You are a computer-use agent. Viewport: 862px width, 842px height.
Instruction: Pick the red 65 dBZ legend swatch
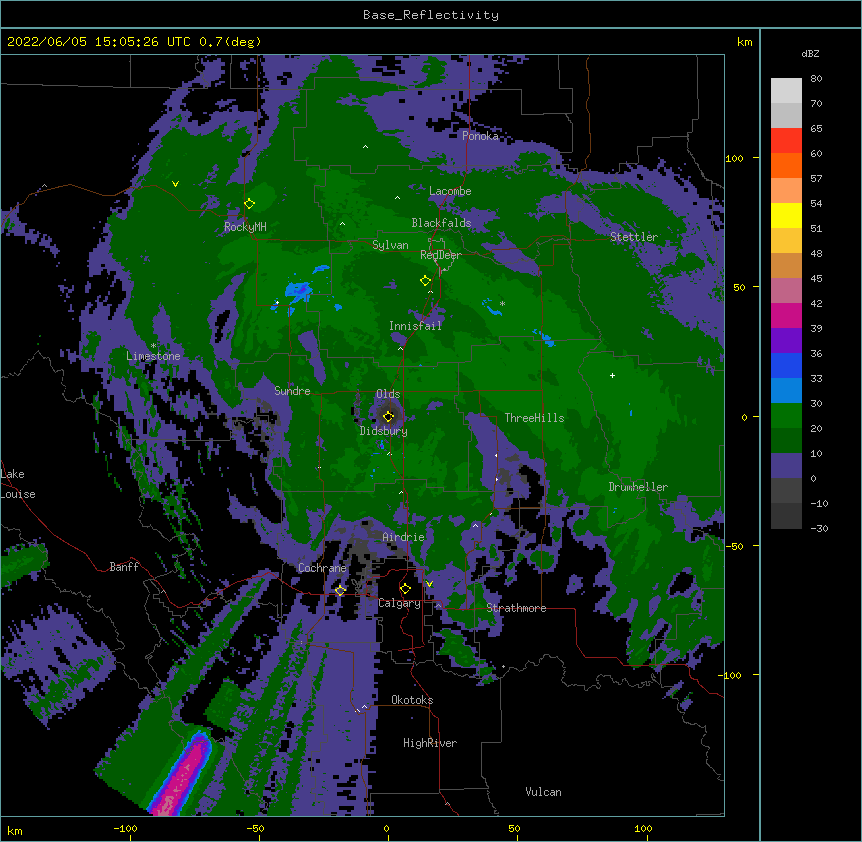point(786,141)
